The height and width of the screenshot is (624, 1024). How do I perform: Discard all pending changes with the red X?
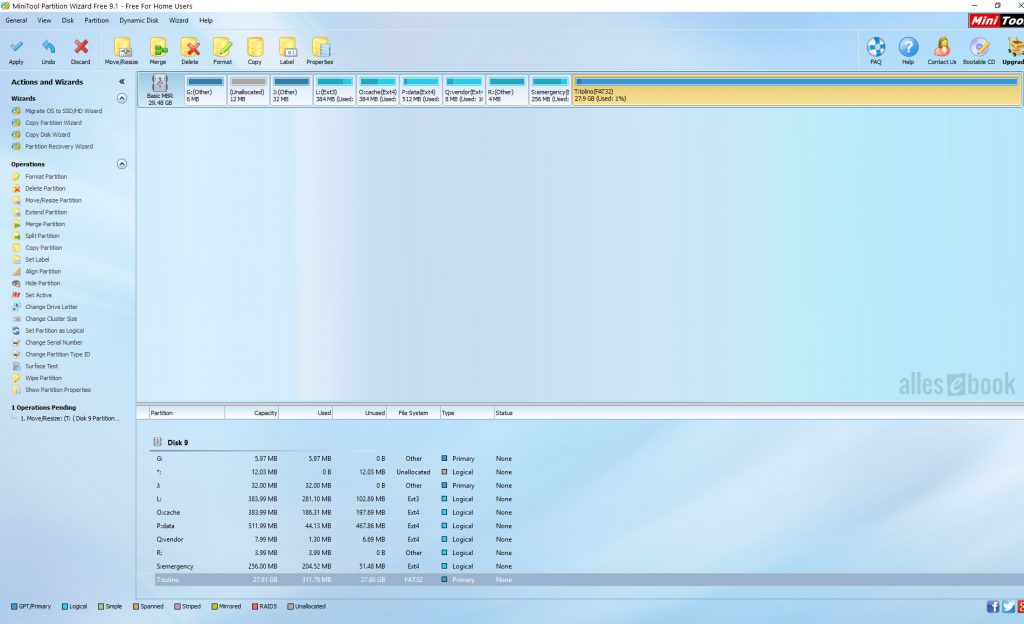[80, 51]
